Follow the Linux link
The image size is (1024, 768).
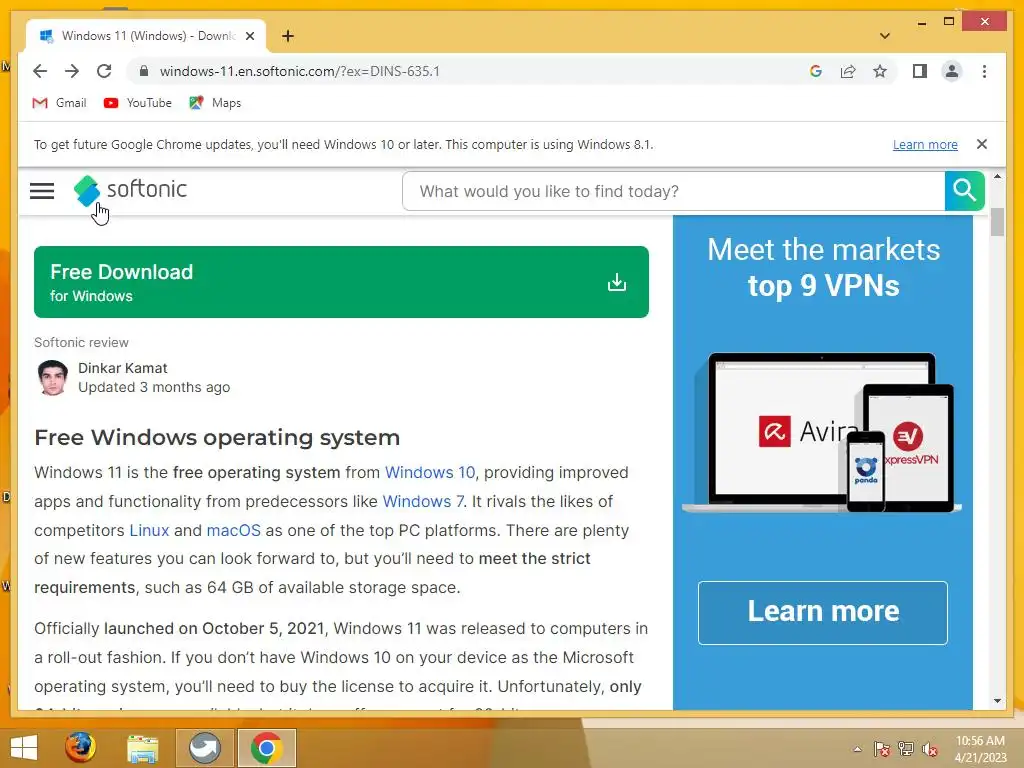(149, 530)
